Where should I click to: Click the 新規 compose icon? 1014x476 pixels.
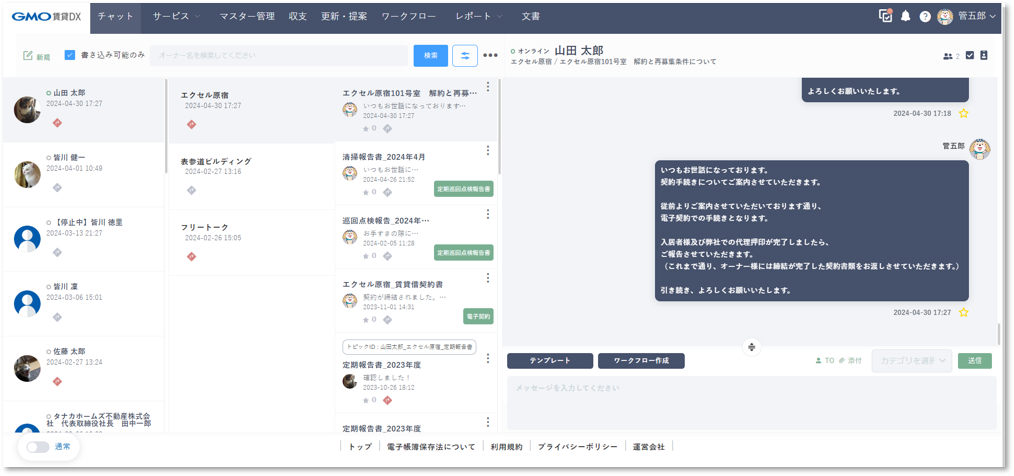pyautogui.click(x=28, y=56)
